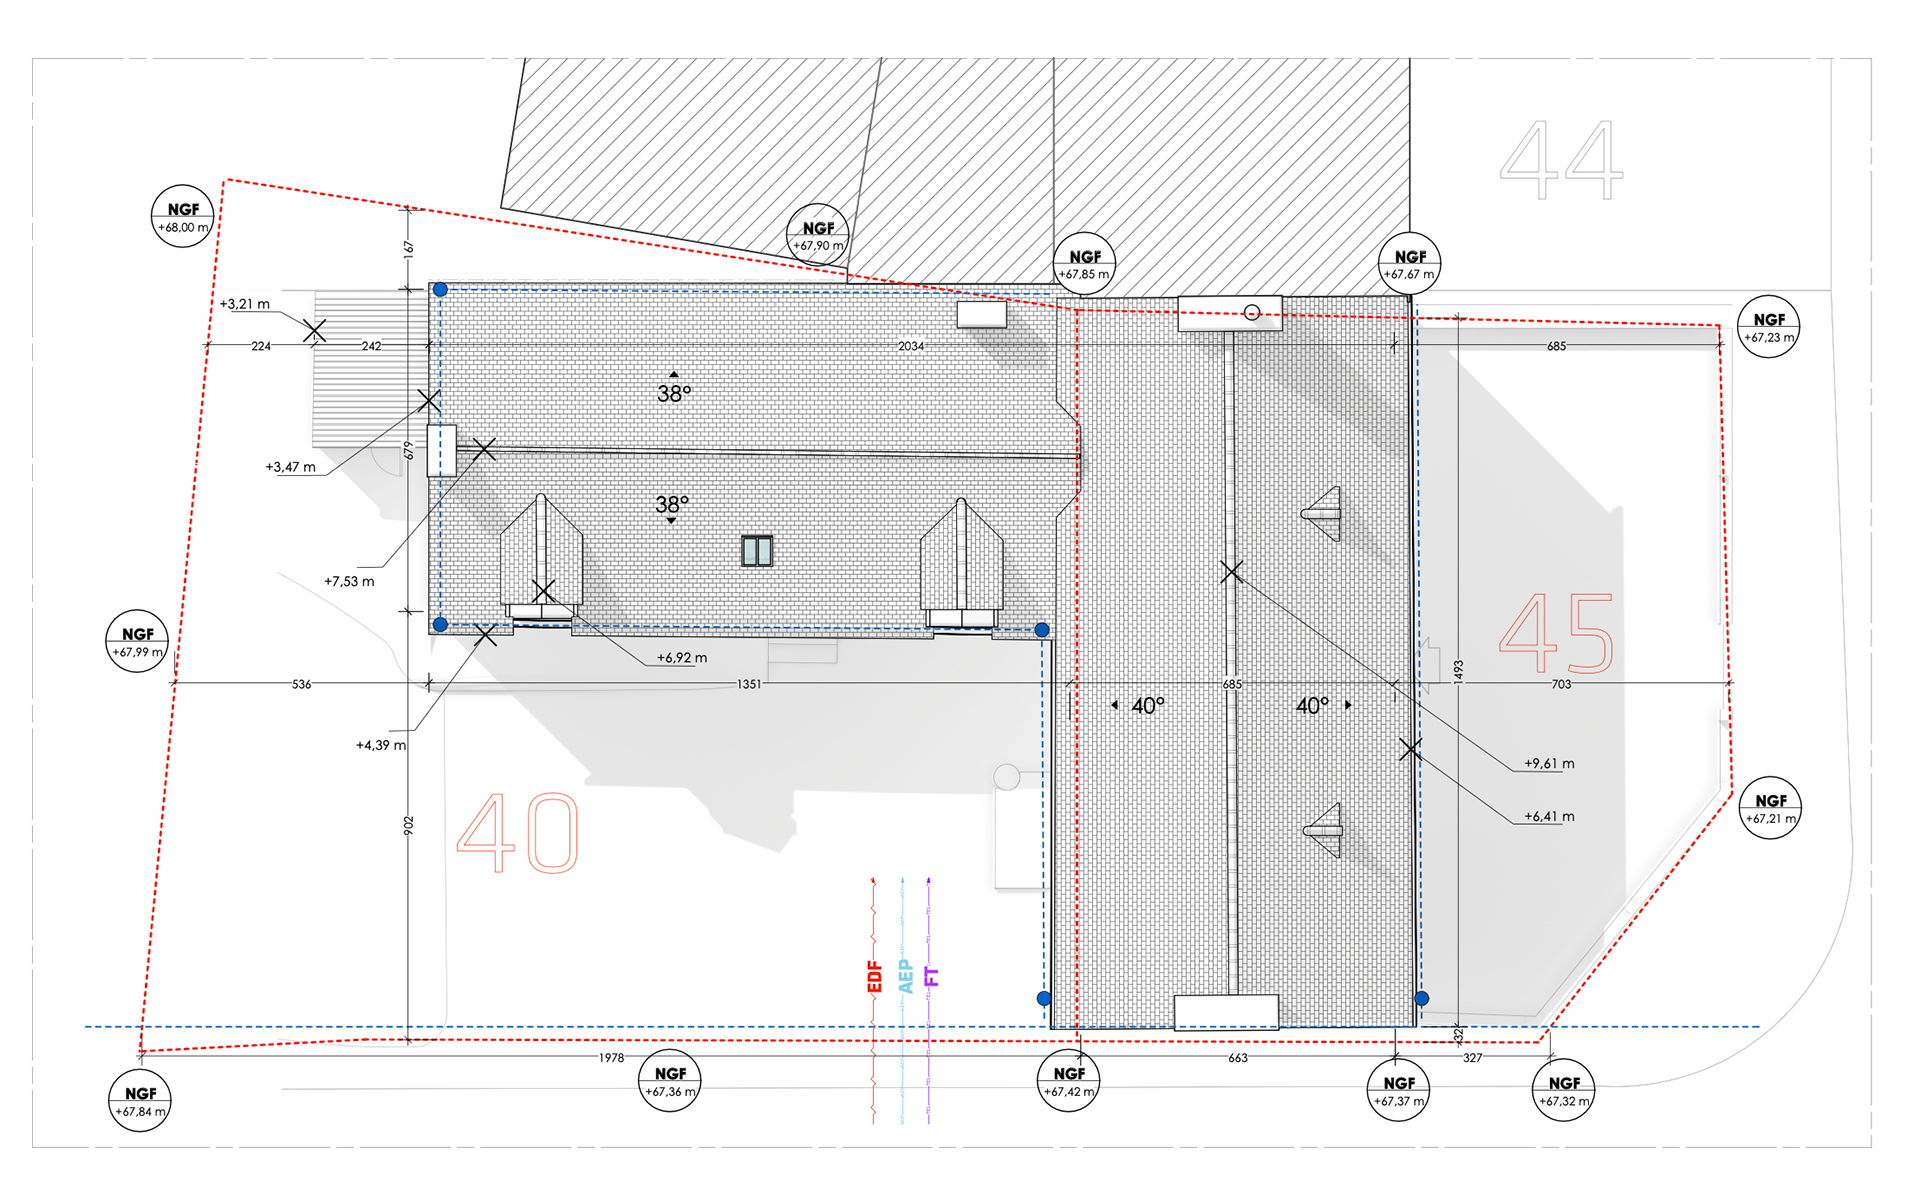Image resolution: width=1920 pixels, height=1199 pixels.
Task: Click the NGF +67,23 m circle marker
Action: pos(1768,327)
